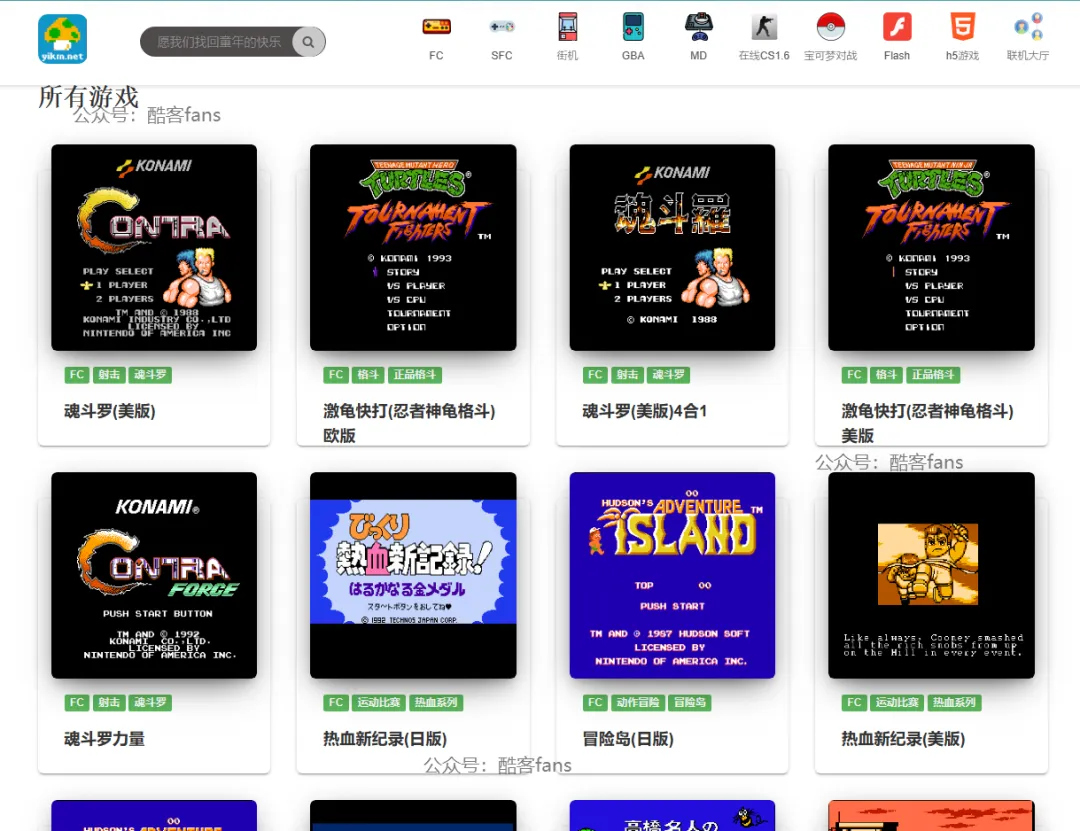Click the 热血新纪录(日版) game title
Screen dimensions: 1080x831
385,739
